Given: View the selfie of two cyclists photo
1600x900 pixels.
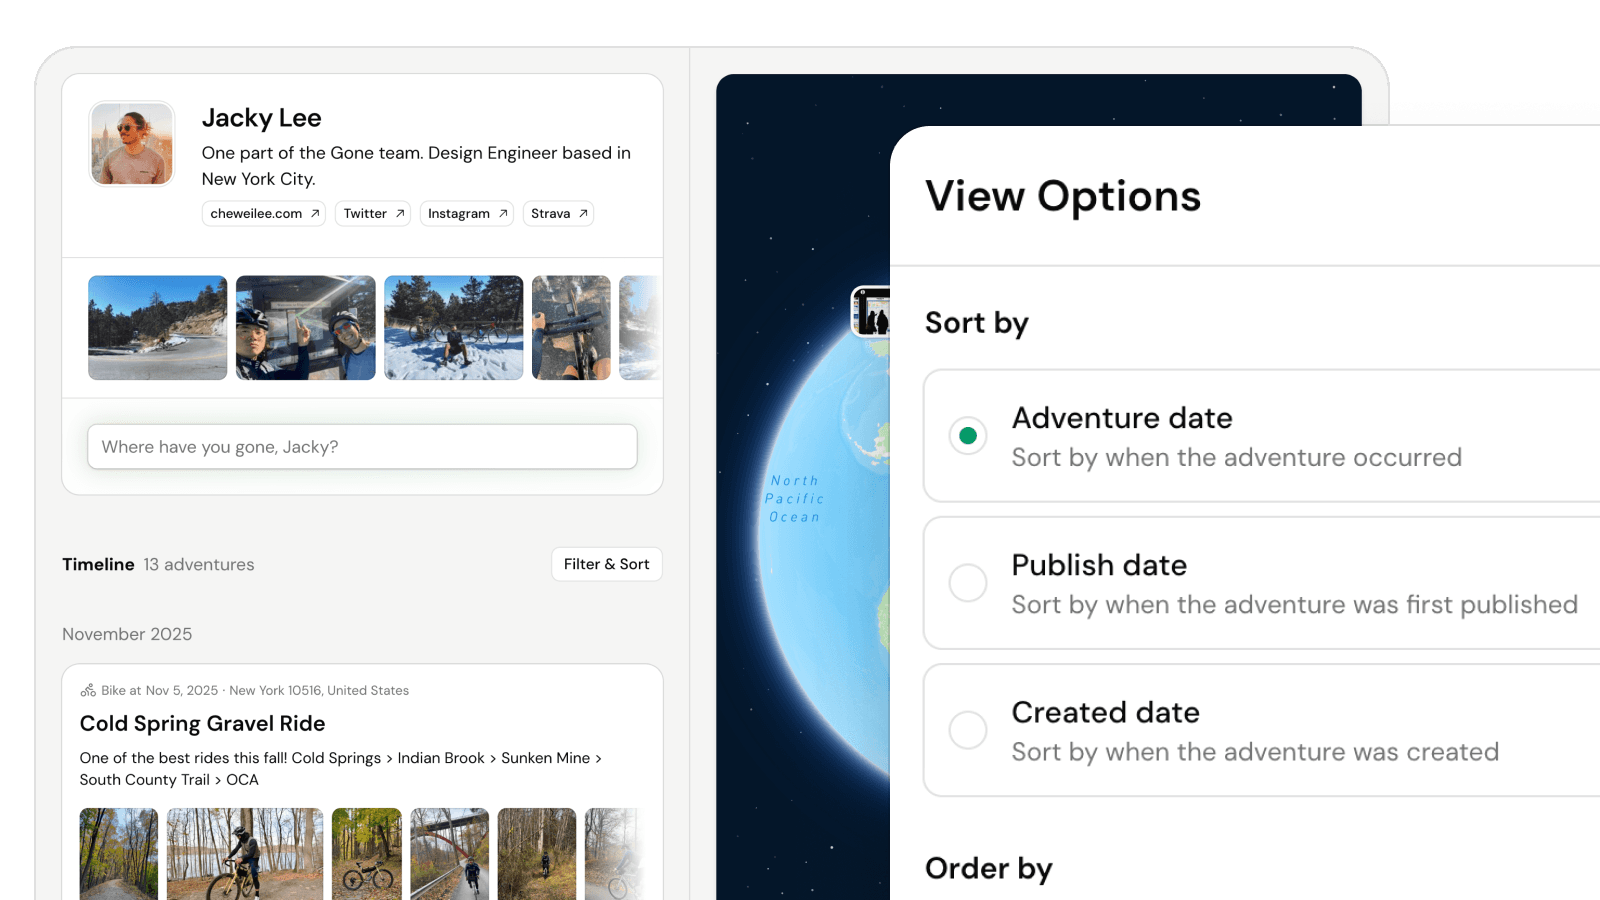Looking at the screenshot, I should (306, 328).
